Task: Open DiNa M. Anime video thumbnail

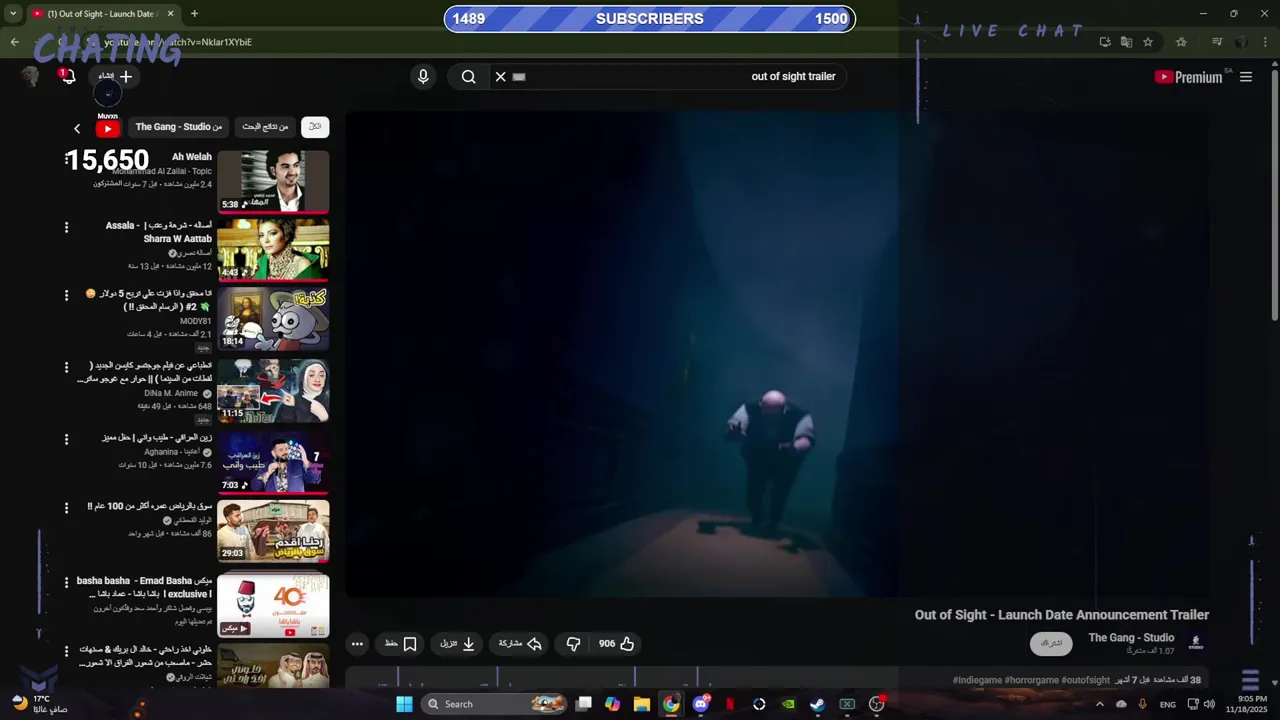Action: 273,391
